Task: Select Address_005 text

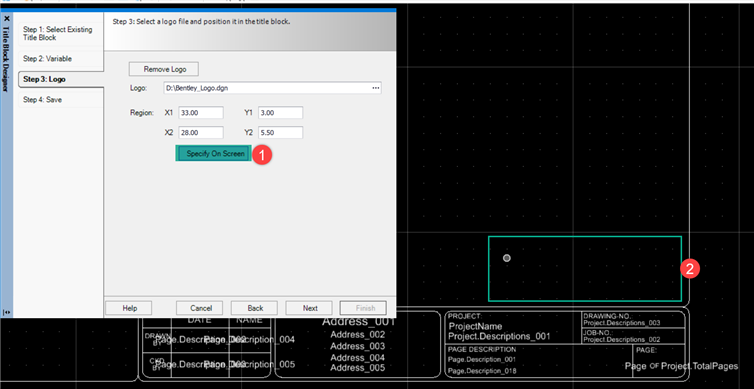Action: [358, 368]
